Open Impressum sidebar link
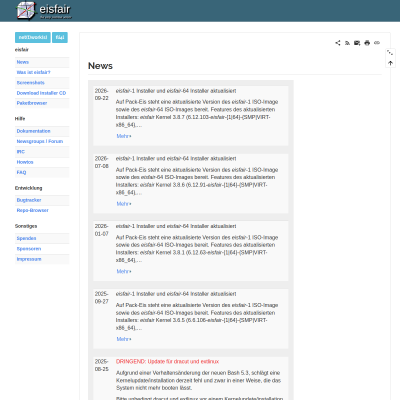This screenshot has width=400, height=400. [x=29, y=259]
